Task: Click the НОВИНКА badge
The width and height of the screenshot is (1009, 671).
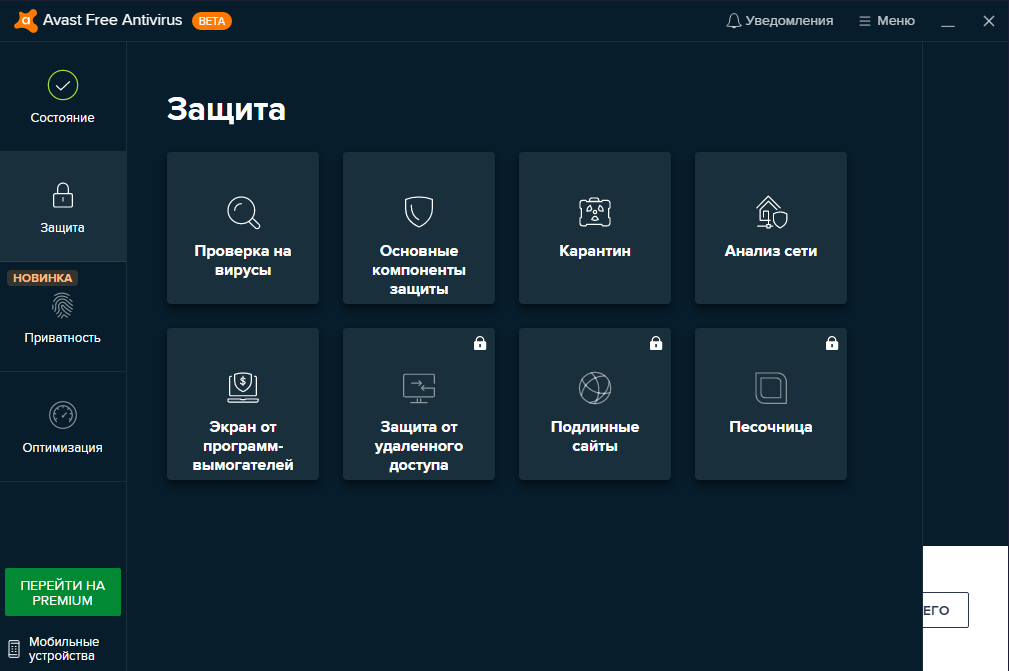Action: (42, 278)
